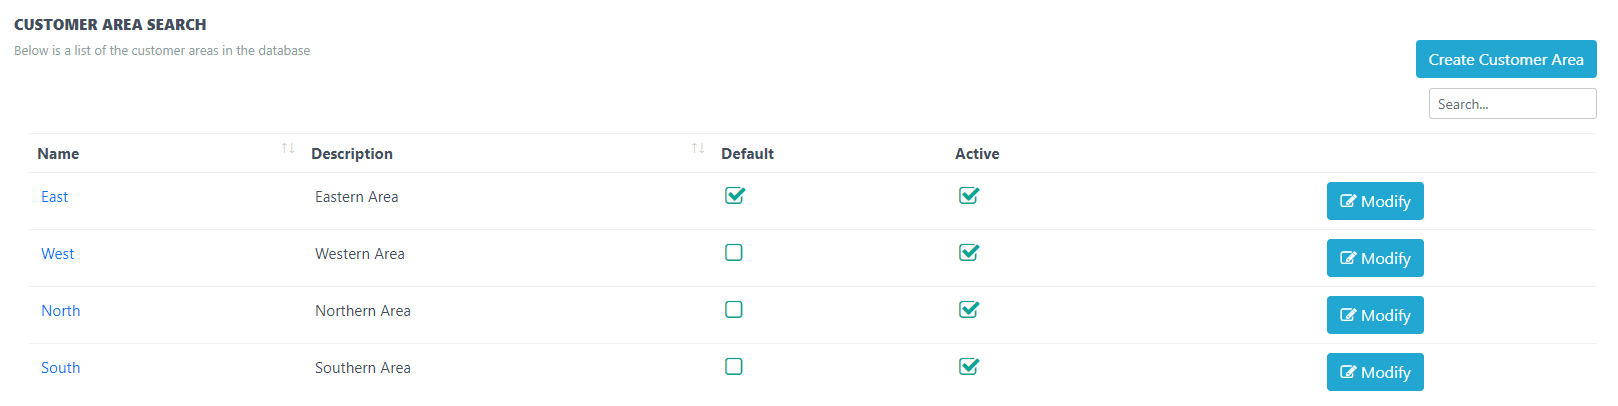Click the Name column sort arrows icon

point(288,148)
